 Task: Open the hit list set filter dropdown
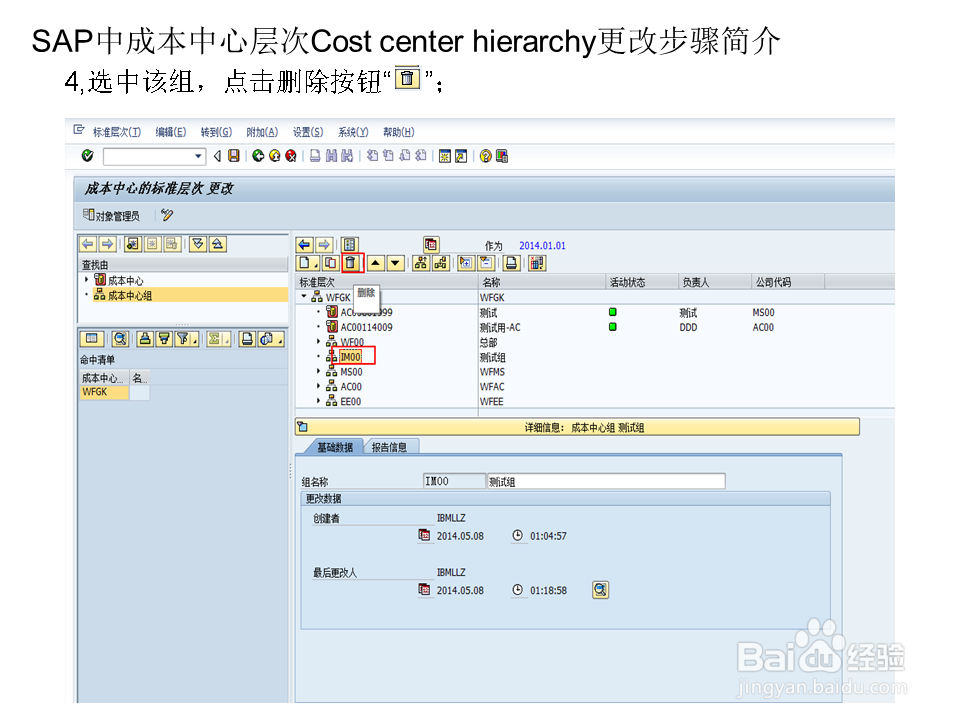[x=186, y=339]
